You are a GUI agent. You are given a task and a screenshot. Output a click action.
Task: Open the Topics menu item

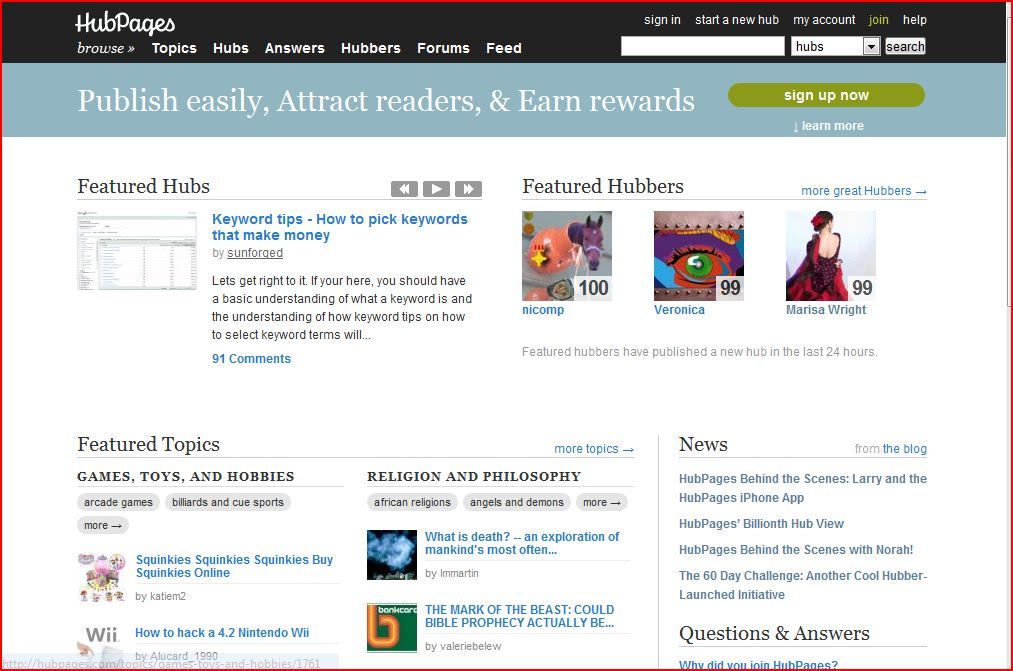[174, 48]
